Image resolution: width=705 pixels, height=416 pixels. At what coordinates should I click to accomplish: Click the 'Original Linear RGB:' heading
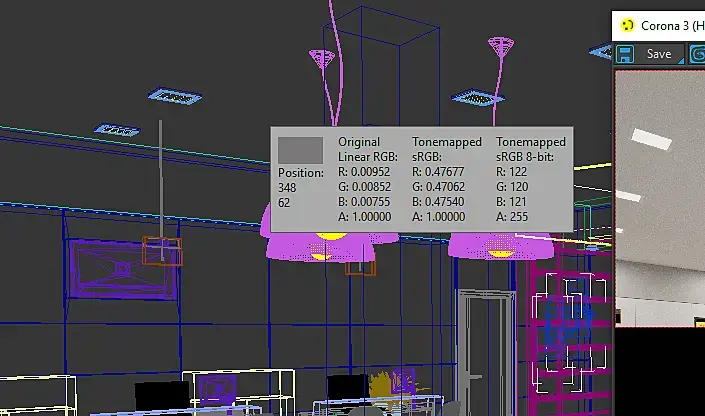pos(368,149)
